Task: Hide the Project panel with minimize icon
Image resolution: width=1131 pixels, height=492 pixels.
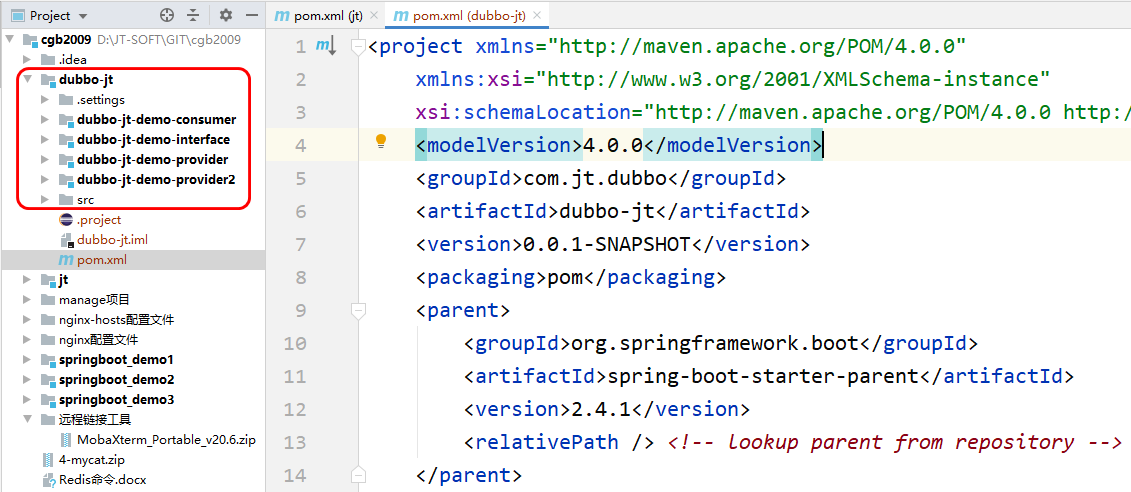Action: 252,15
